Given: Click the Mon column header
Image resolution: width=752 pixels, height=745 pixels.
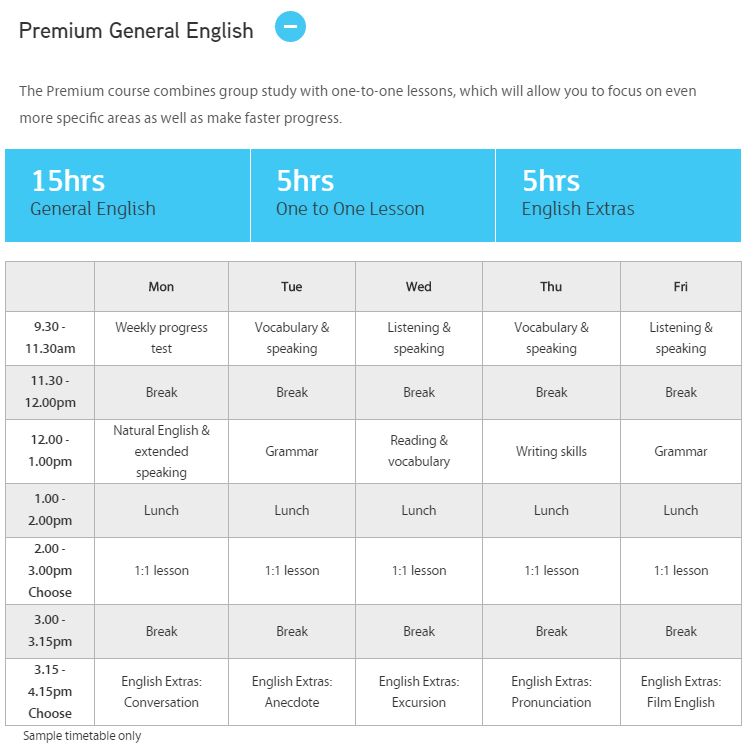Looking at the screenshot, I should (x=161, y=287).
